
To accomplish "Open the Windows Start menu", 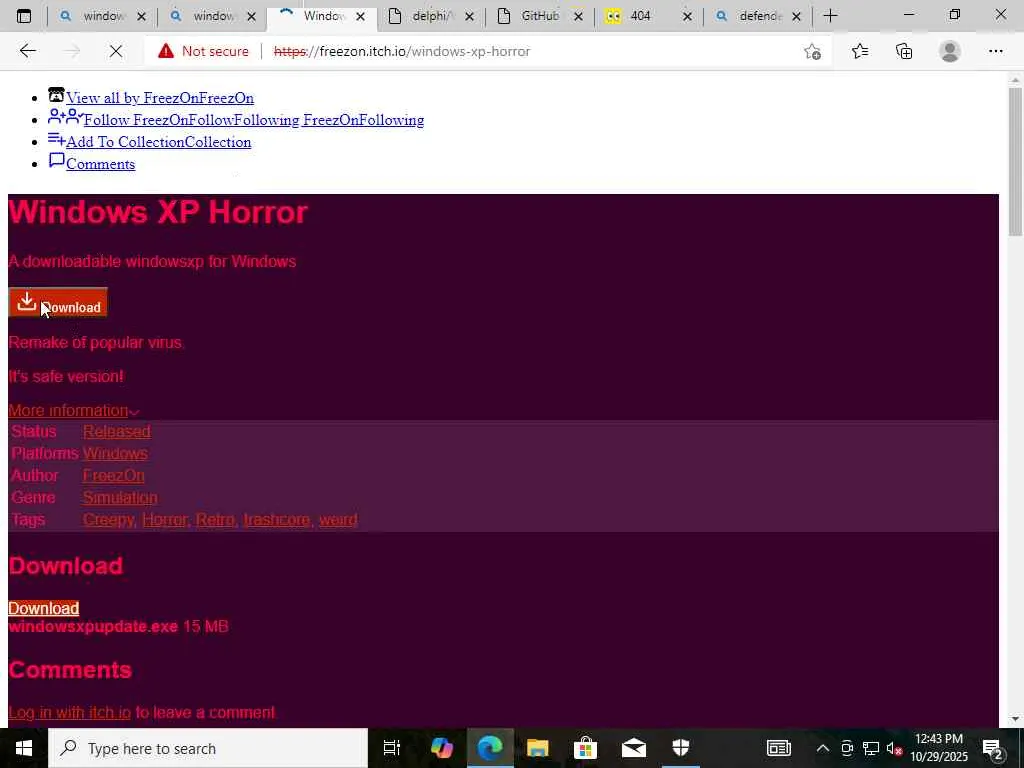I will tap(24, 748).
